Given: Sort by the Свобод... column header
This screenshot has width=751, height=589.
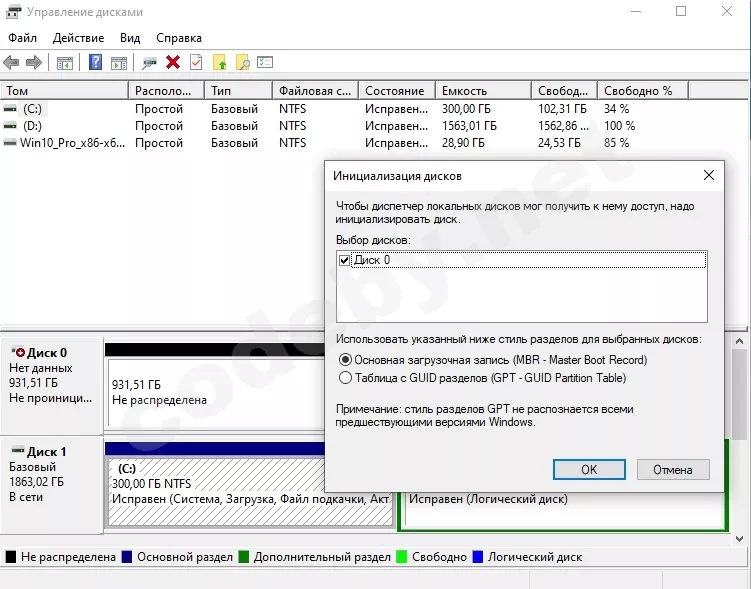Looking at the screenshot, I should pos(565,91).
